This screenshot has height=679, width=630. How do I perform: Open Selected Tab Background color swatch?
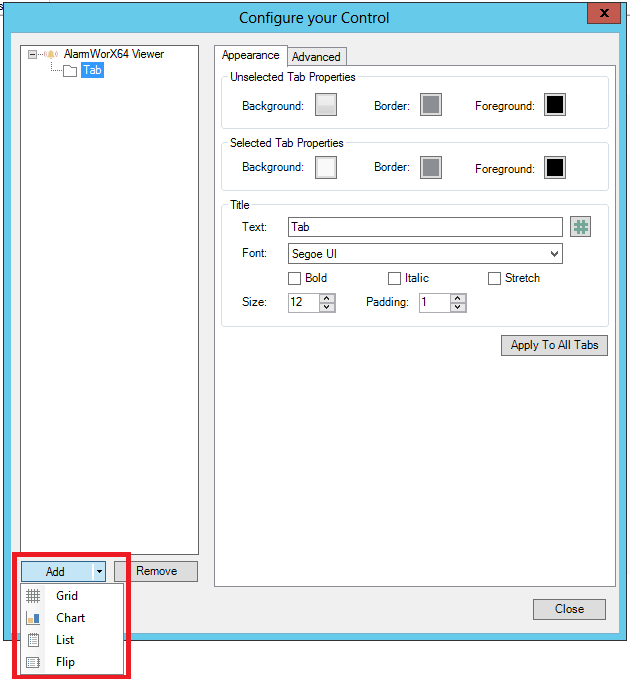click(x=326, y=168)
